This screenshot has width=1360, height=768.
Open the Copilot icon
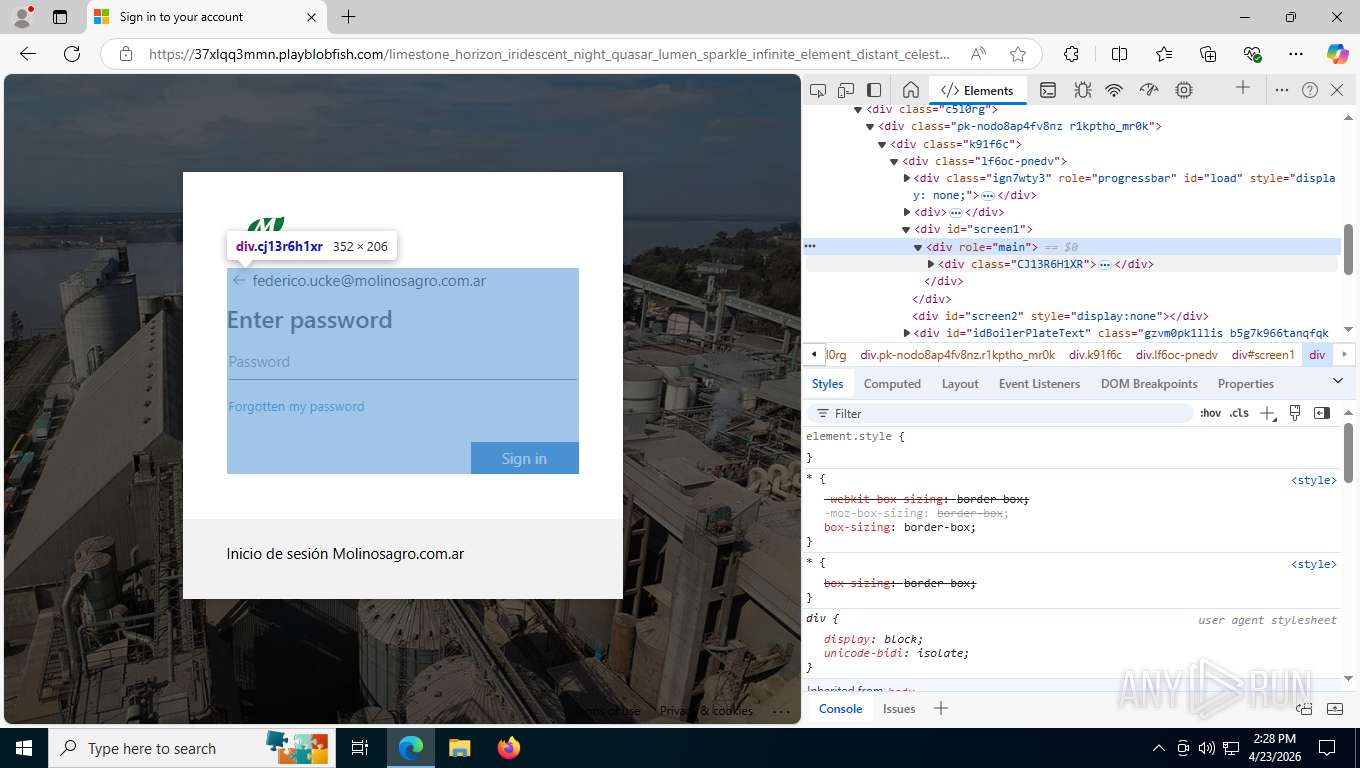[x=1337, y=54]
